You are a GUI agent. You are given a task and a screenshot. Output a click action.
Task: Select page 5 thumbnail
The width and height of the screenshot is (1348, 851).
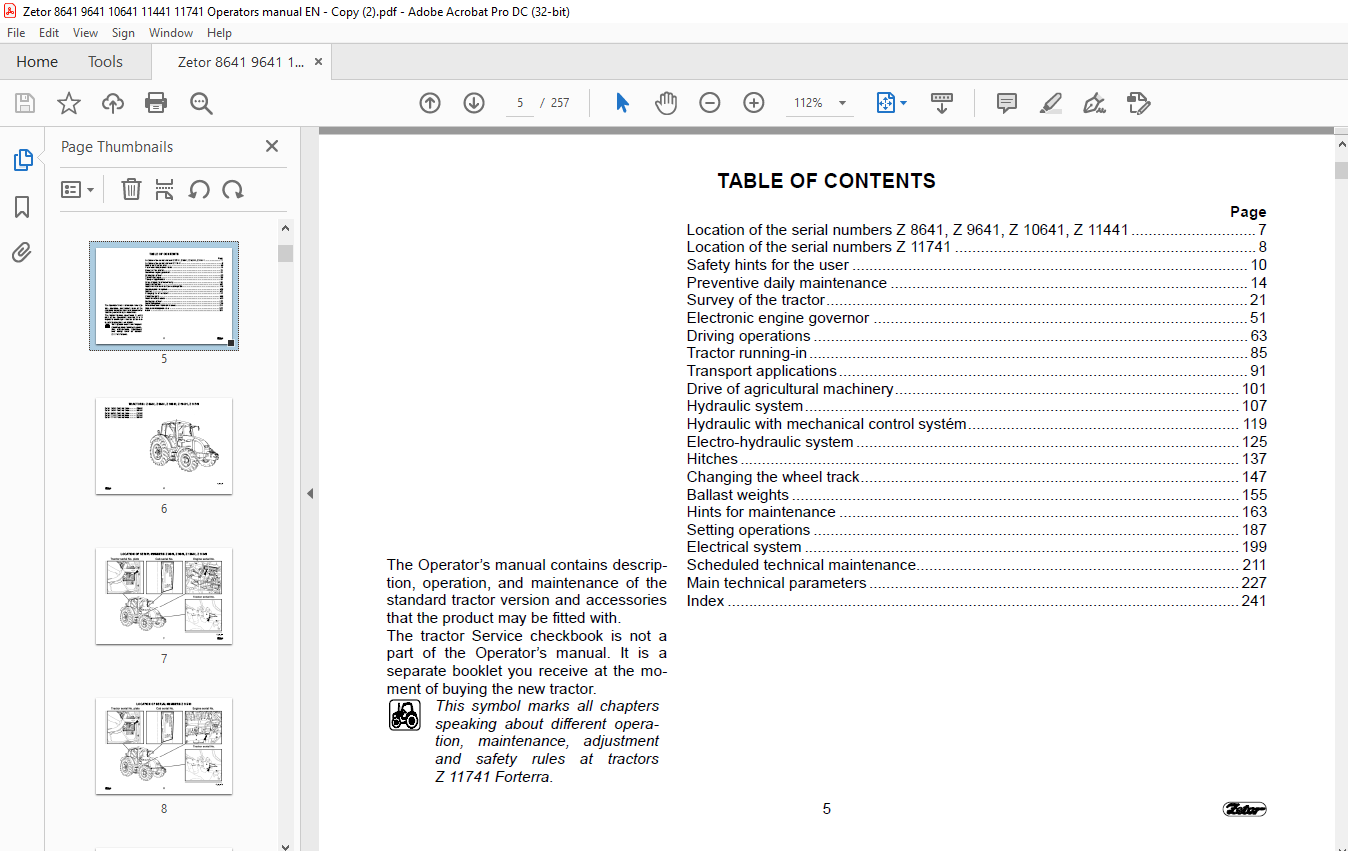point(164,296)
